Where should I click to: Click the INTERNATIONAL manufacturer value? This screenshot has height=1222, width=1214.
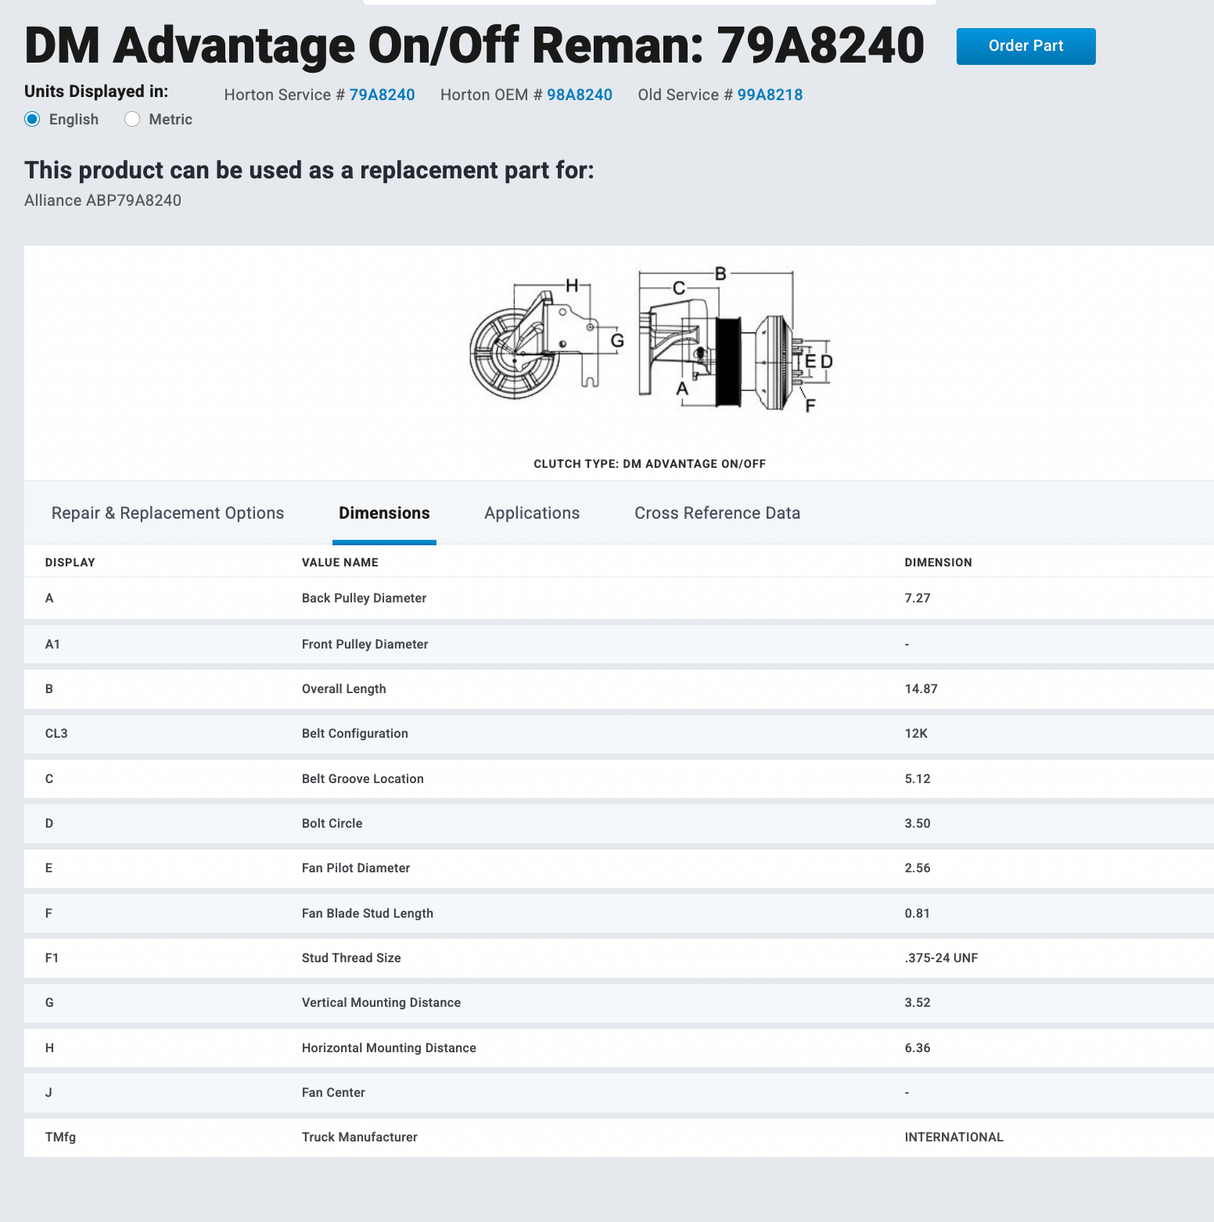[954, 1137]
